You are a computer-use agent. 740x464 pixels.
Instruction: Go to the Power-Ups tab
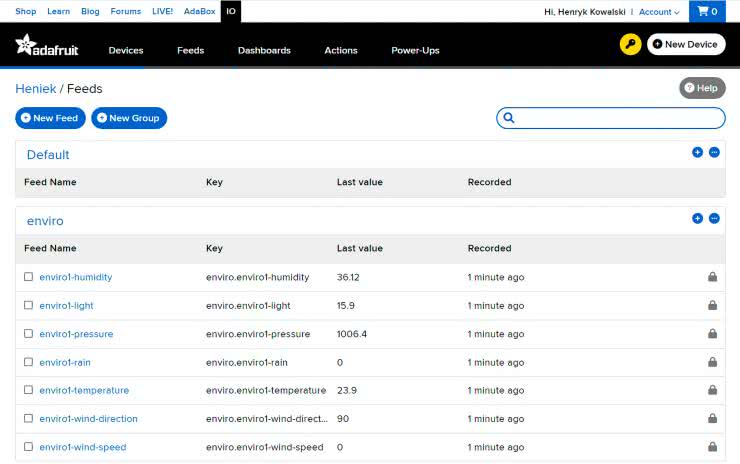click(415, 50)
